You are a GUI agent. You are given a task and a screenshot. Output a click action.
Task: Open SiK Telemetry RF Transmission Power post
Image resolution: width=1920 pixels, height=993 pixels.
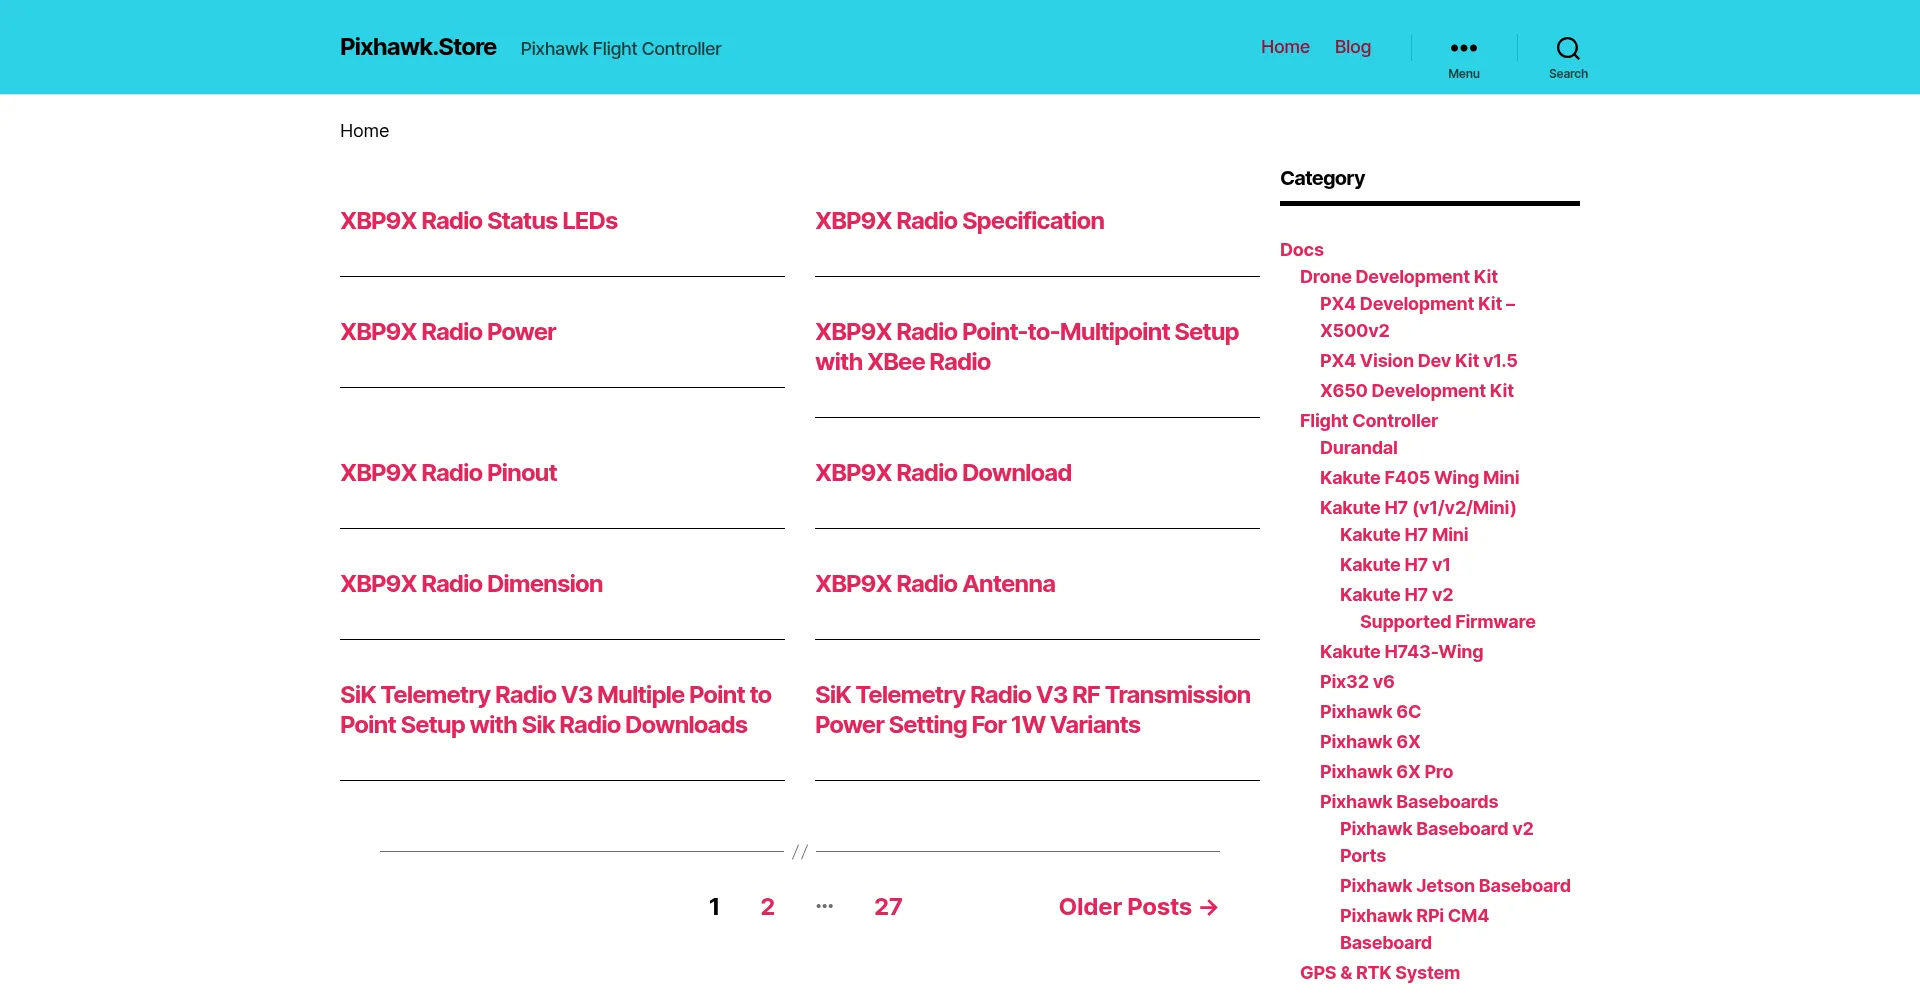[1033, 710]
